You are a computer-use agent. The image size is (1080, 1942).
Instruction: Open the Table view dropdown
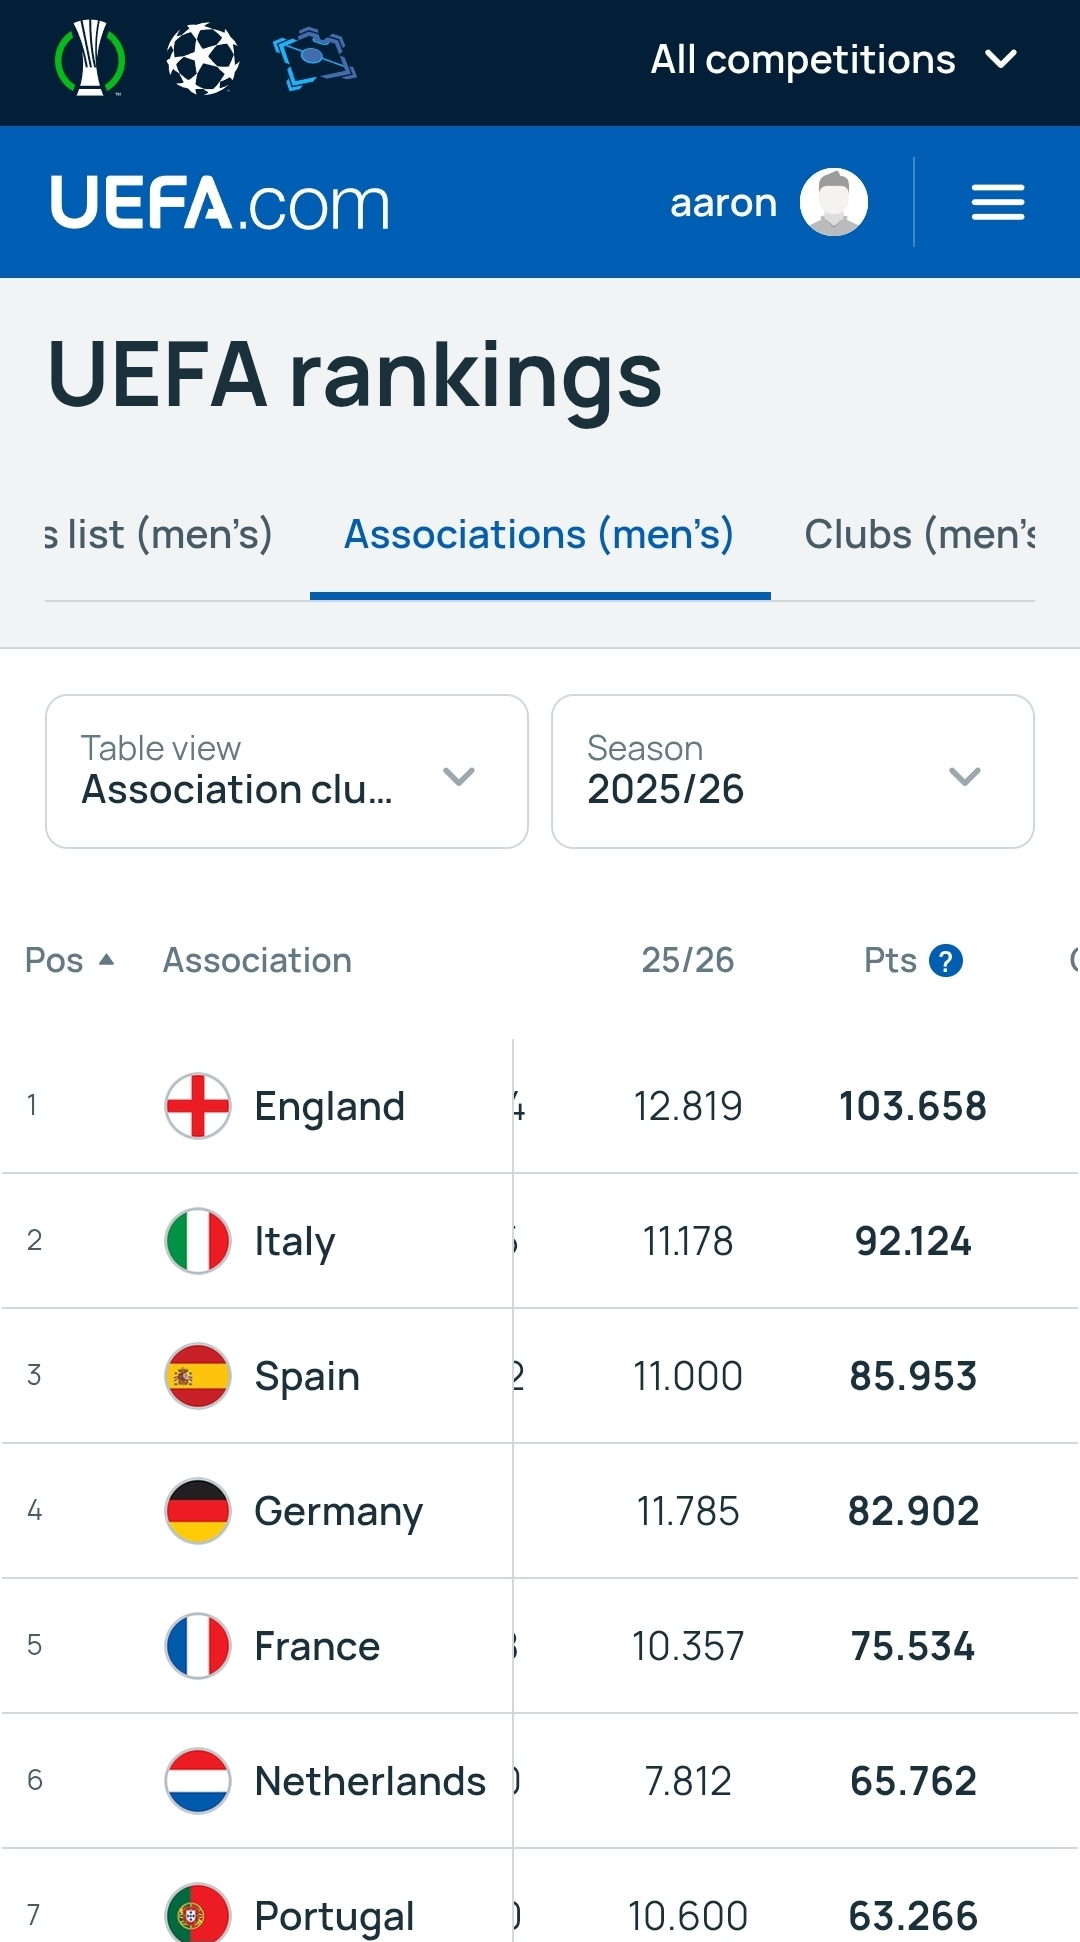click(x=287, y=772)
